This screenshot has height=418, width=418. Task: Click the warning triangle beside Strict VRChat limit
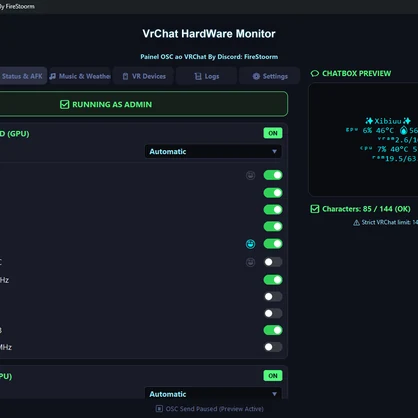(x=356, y=222)
